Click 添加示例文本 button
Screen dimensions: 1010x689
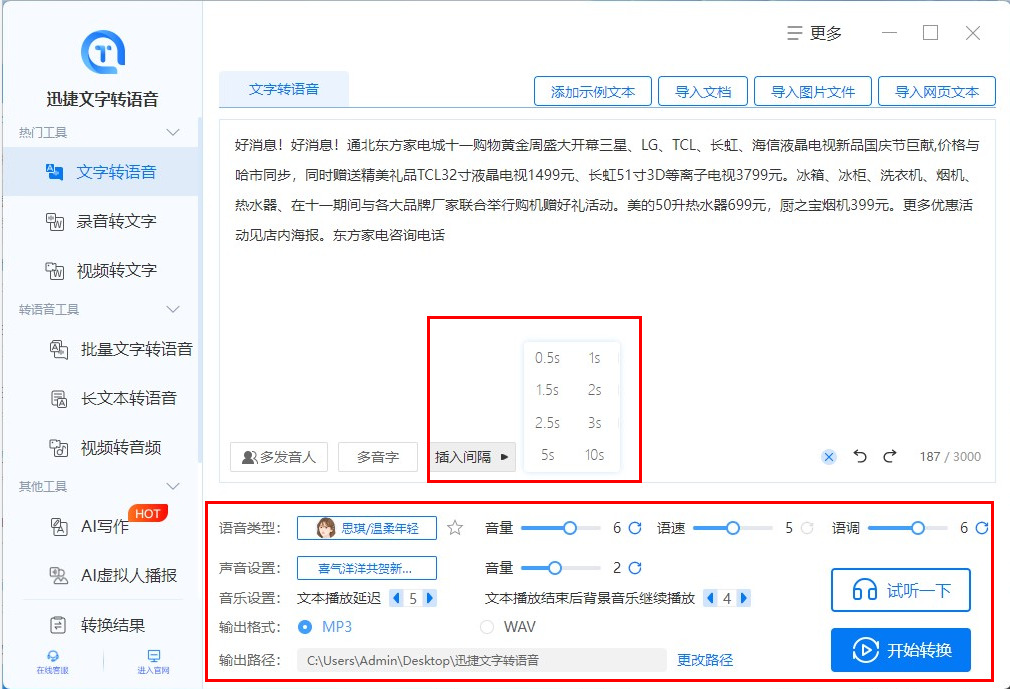click(x=593, y=91)
